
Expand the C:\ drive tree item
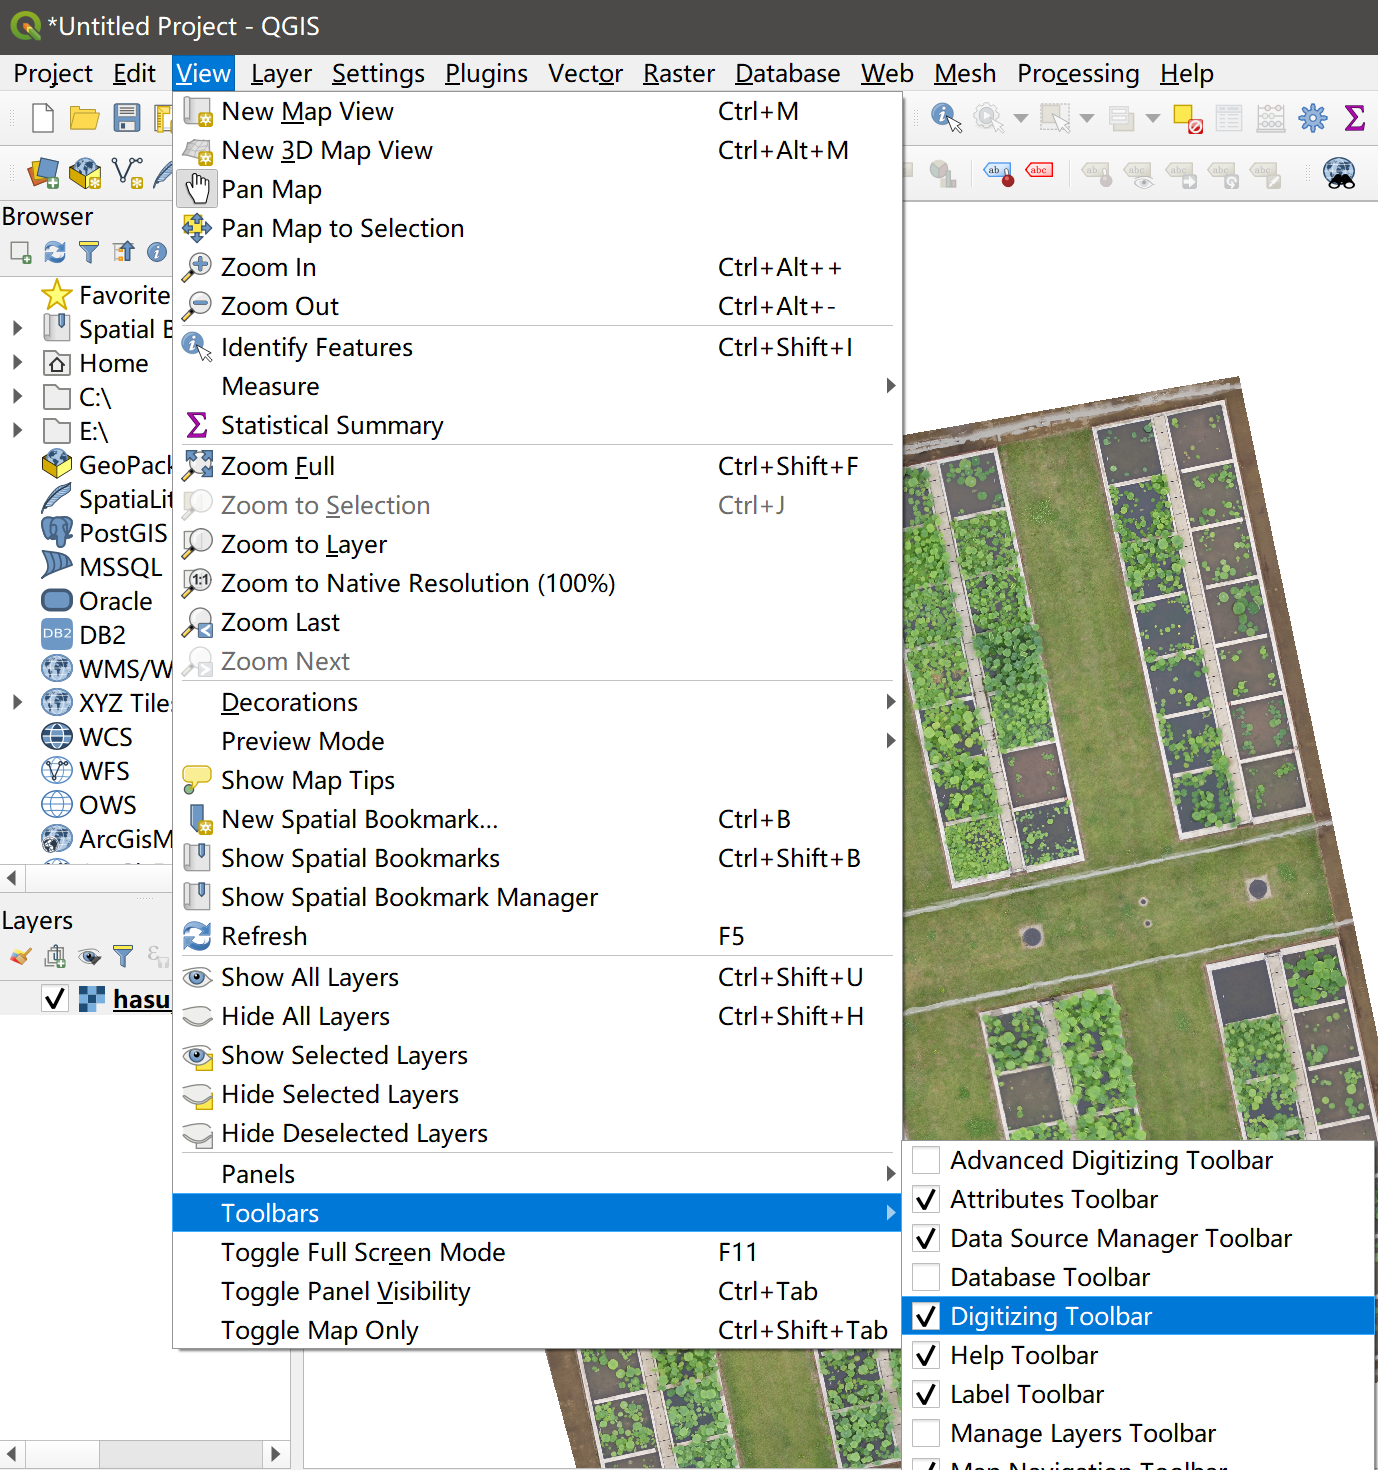(x=17, y=396)
